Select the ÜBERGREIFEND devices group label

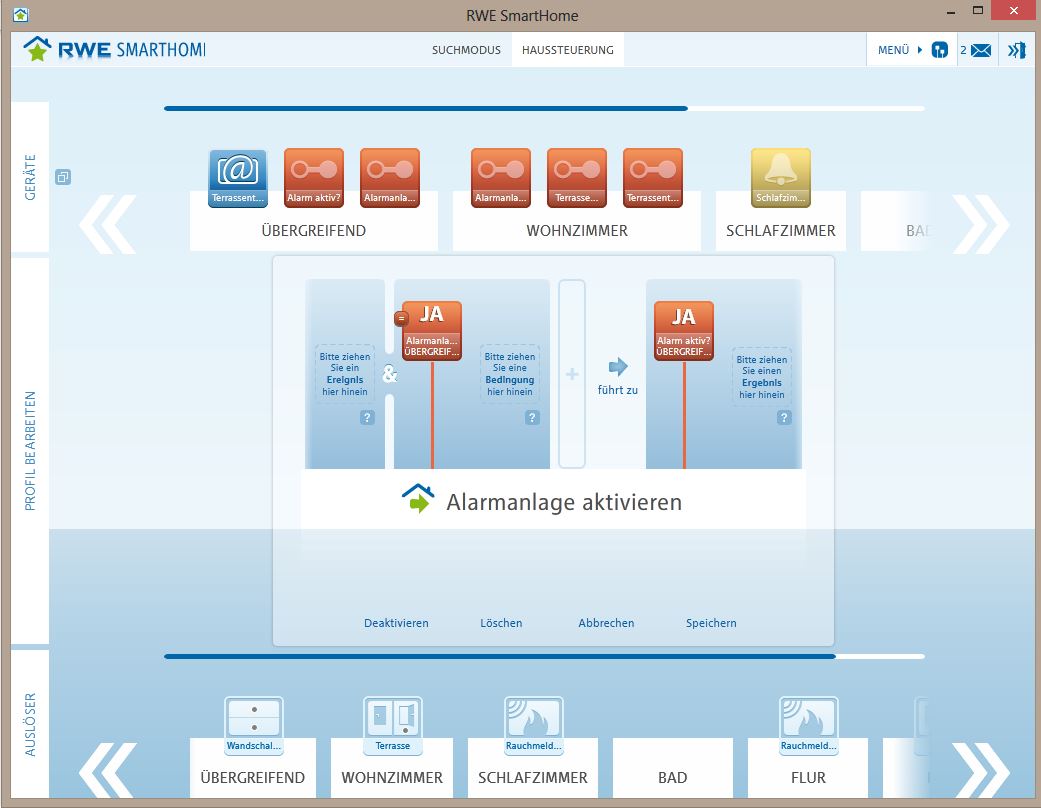click(313, 230)
